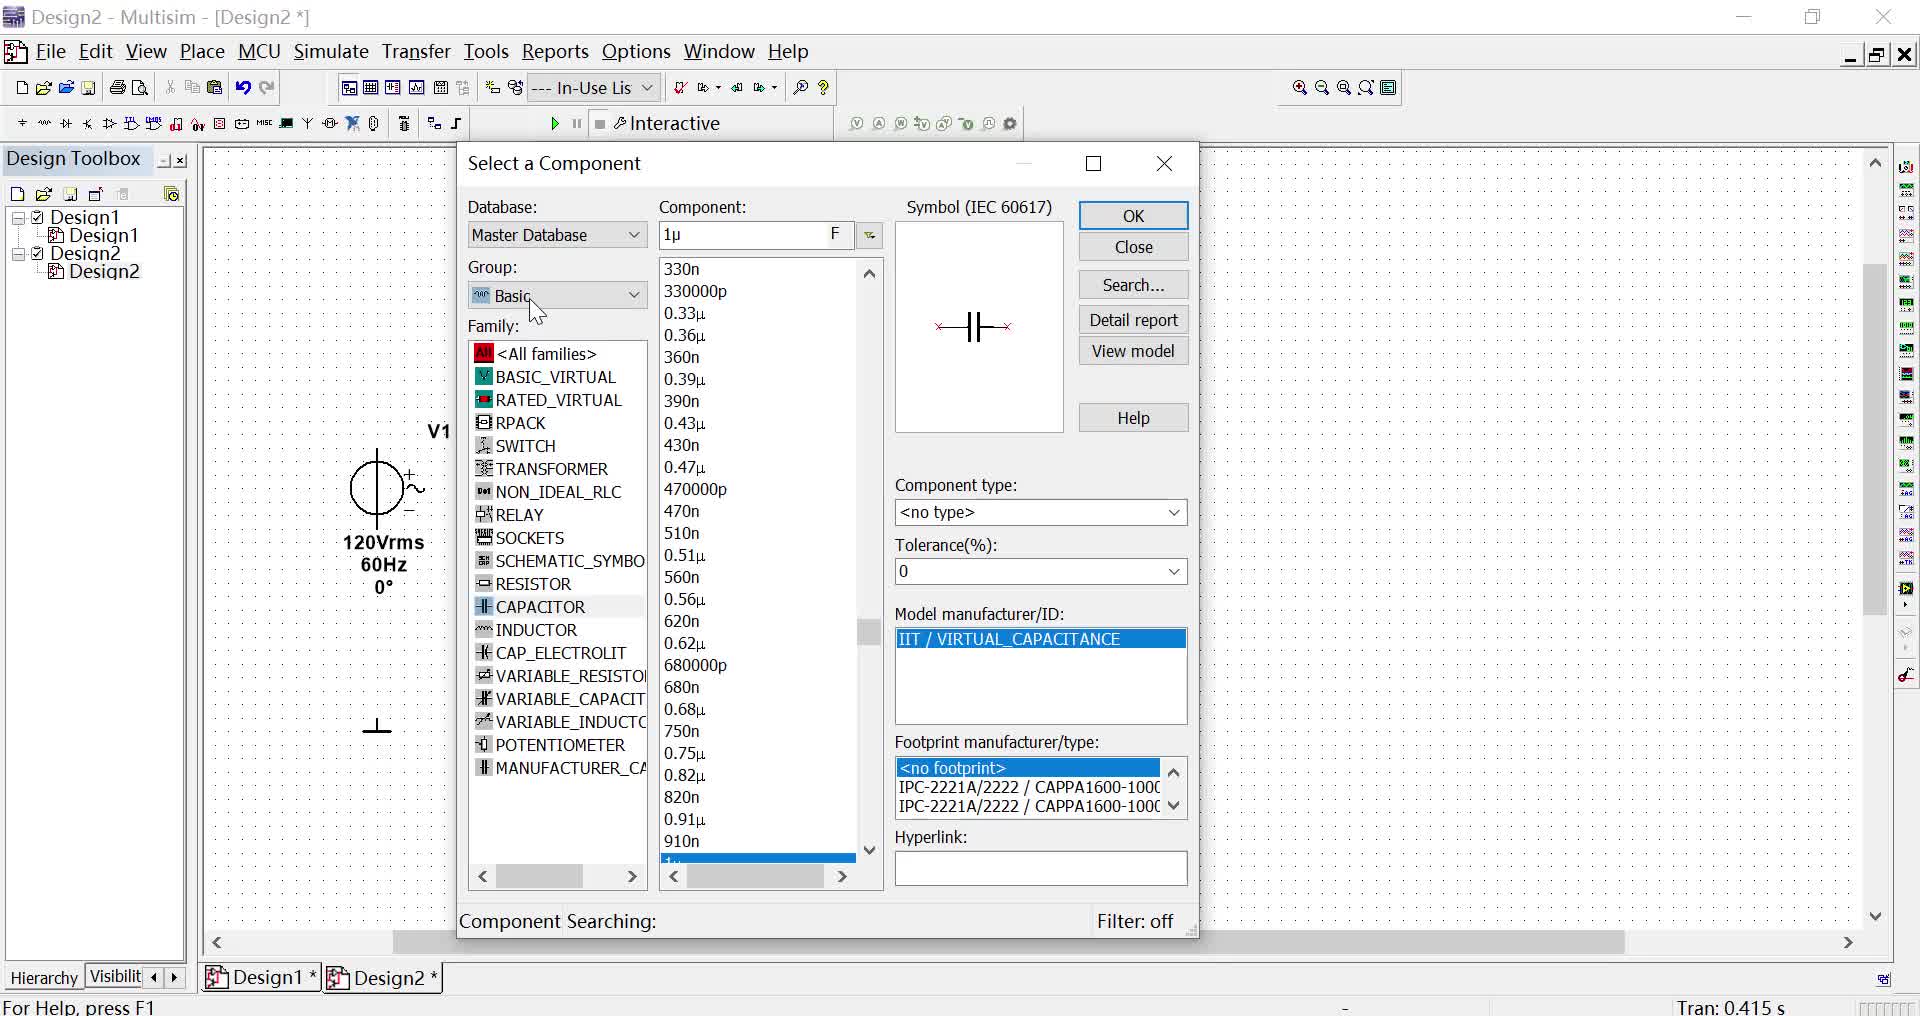
Task: Collapse the Design1 tree node
Action: (x=18, y=217)
